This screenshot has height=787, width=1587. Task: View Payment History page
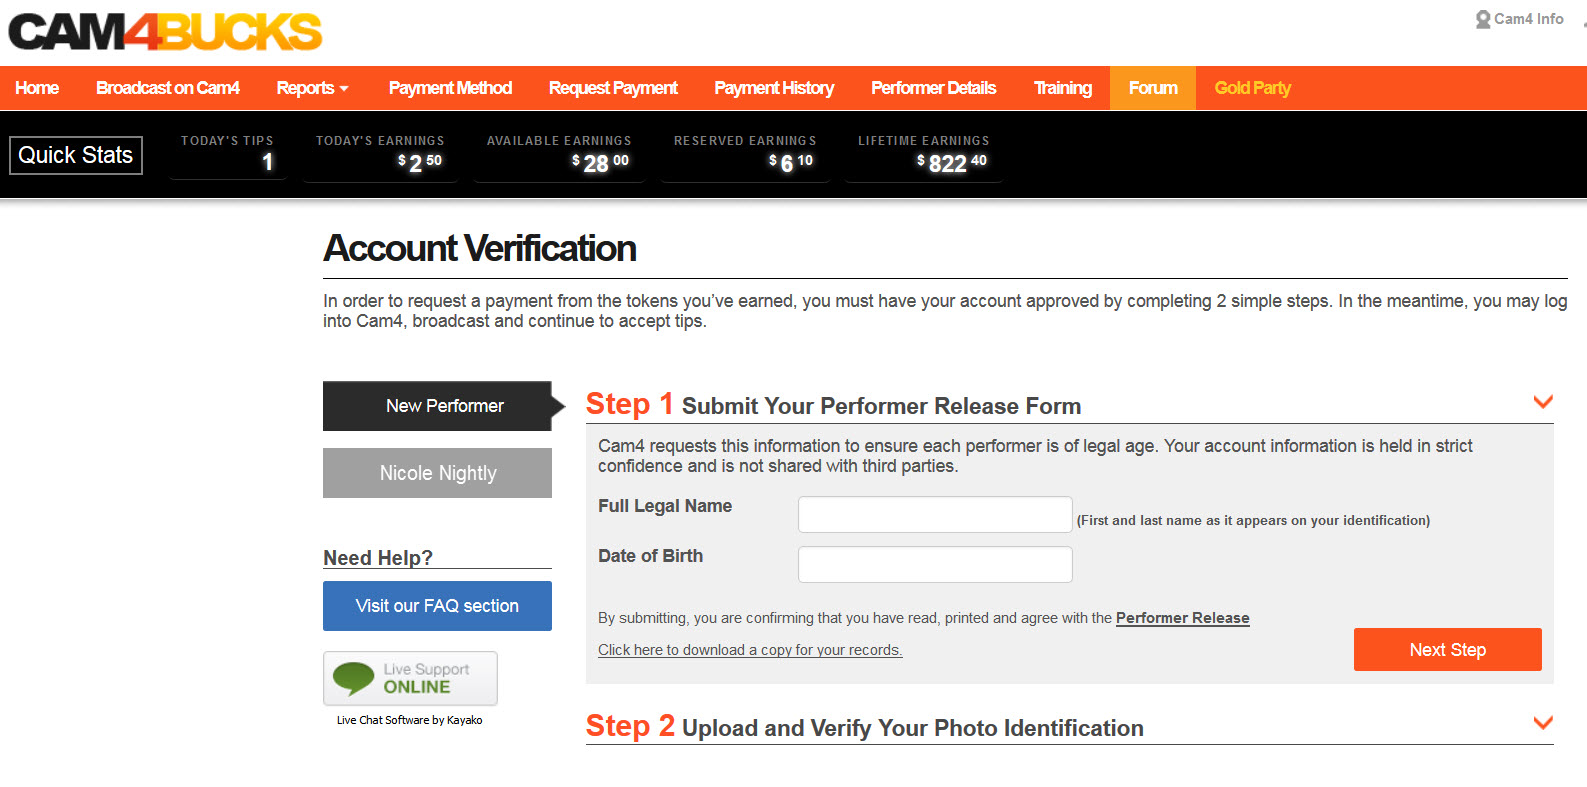[774, 88]
